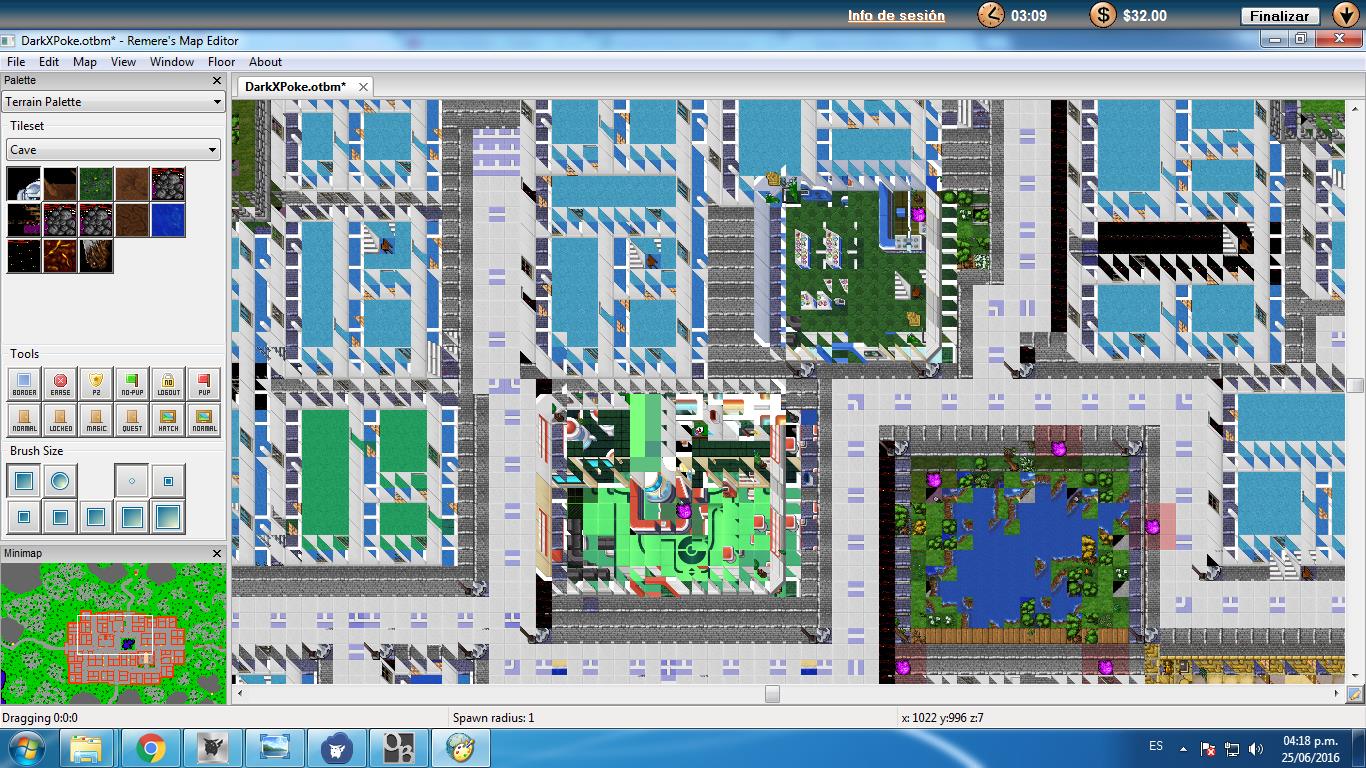Open the Info de sesión link

coord(896,15)
